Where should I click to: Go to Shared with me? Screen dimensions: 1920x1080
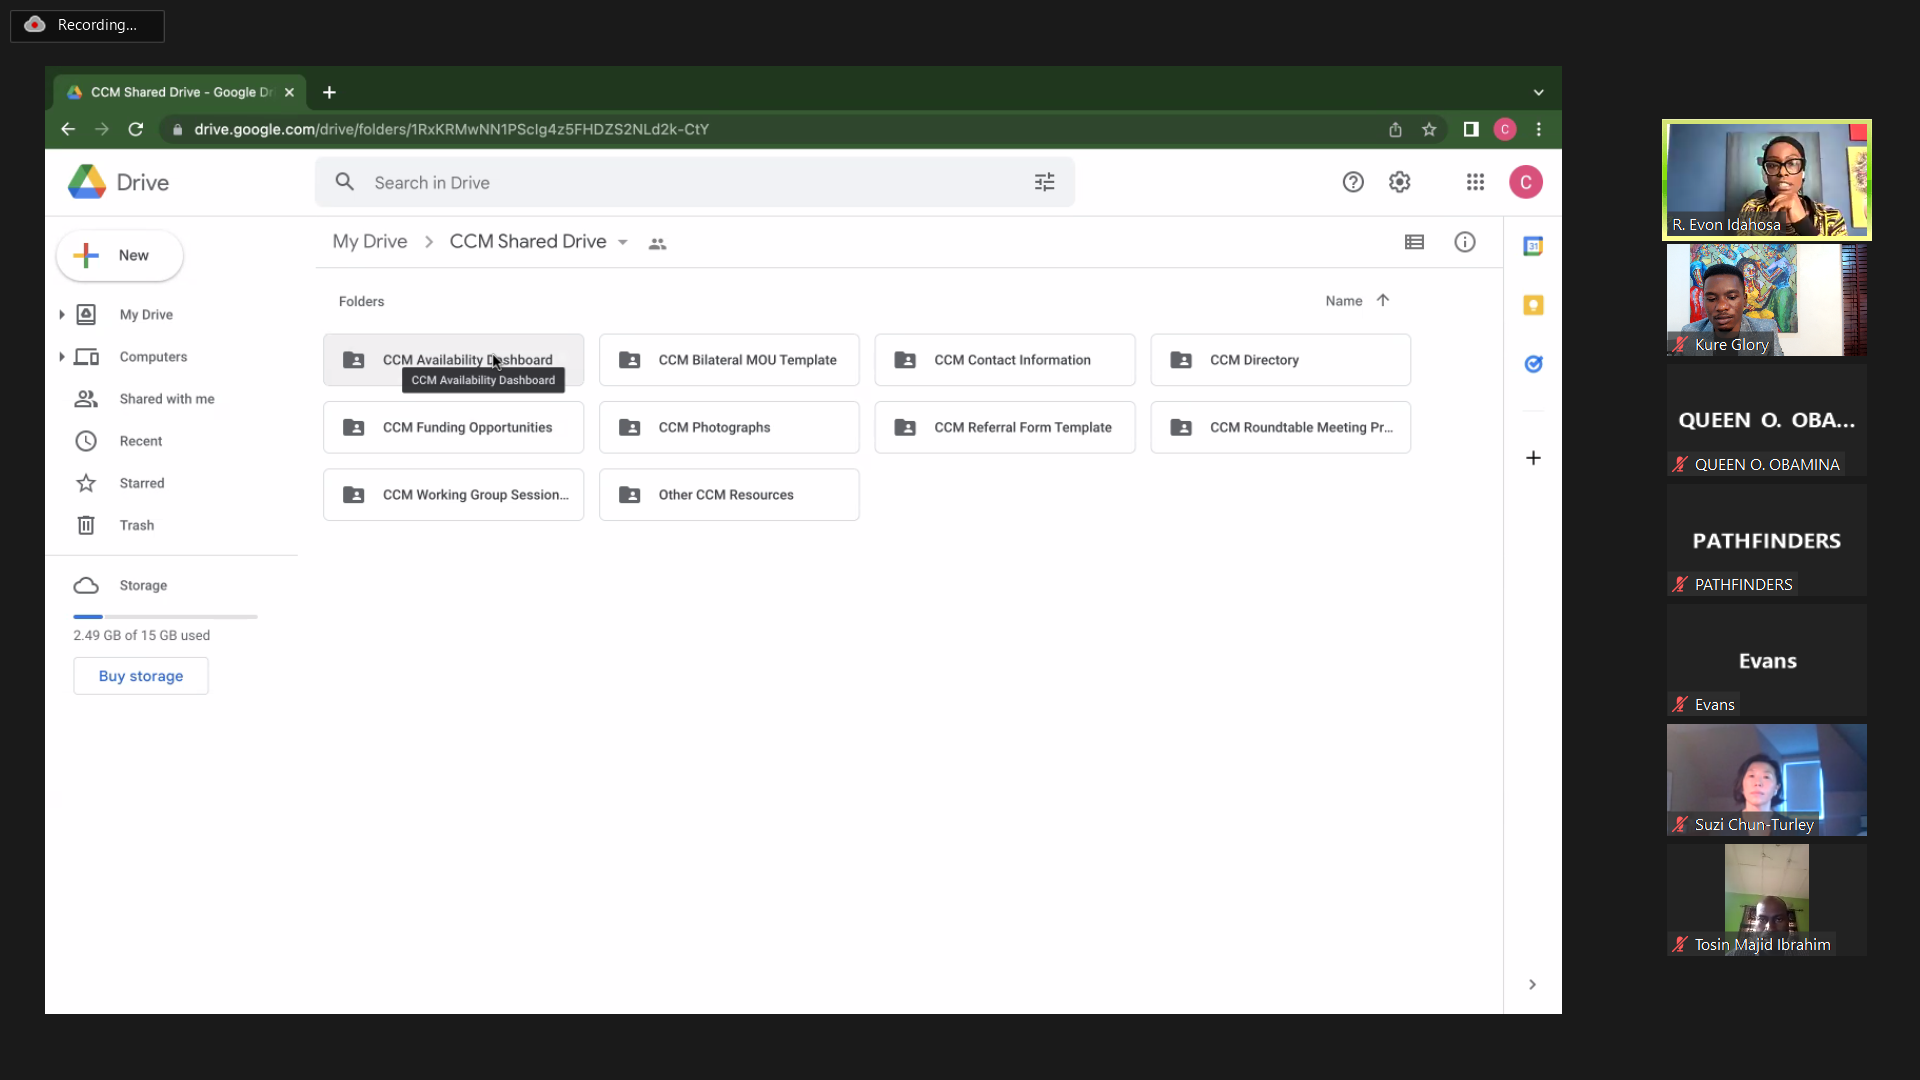pos(166,399)
